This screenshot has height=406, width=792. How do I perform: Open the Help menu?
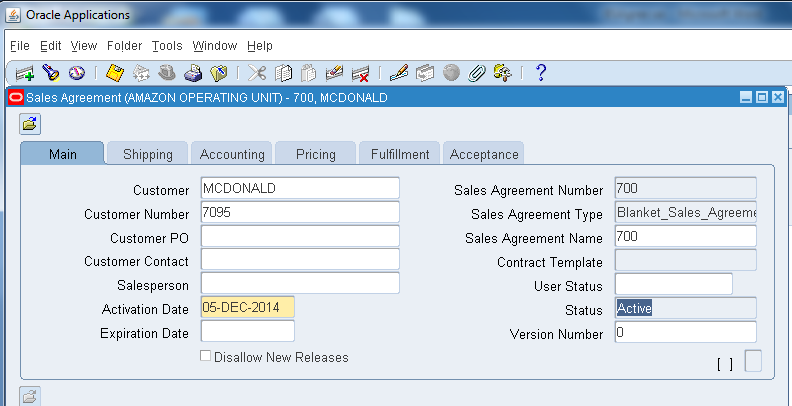[260, 46]
